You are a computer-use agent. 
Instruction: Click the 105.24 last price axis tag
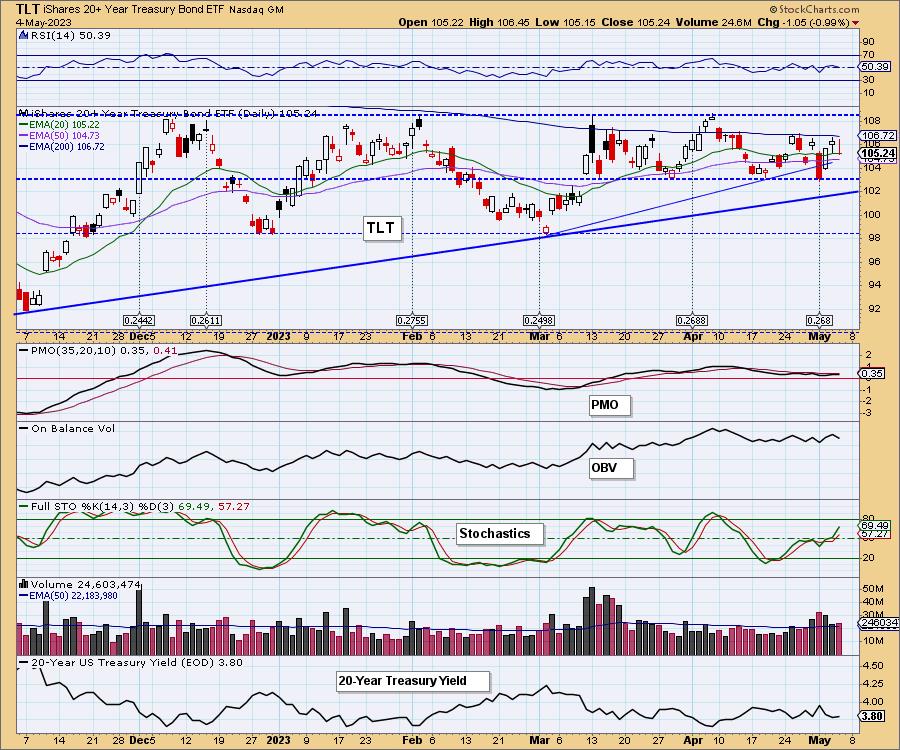(878, 153)
